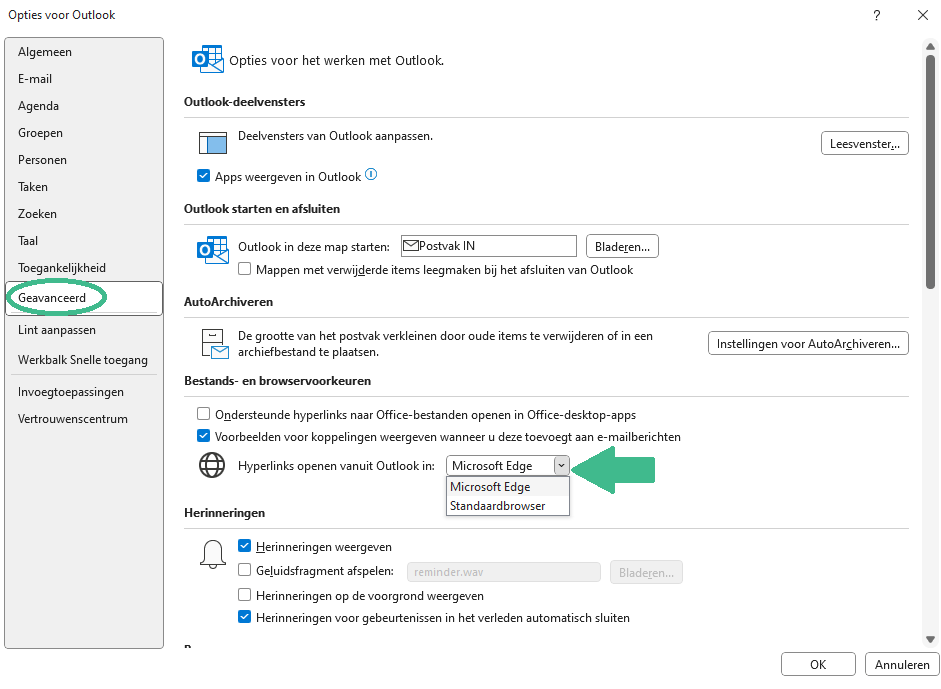
Task: Click the globe icon beside Hyperlinks openen
Action: [212, 465]
